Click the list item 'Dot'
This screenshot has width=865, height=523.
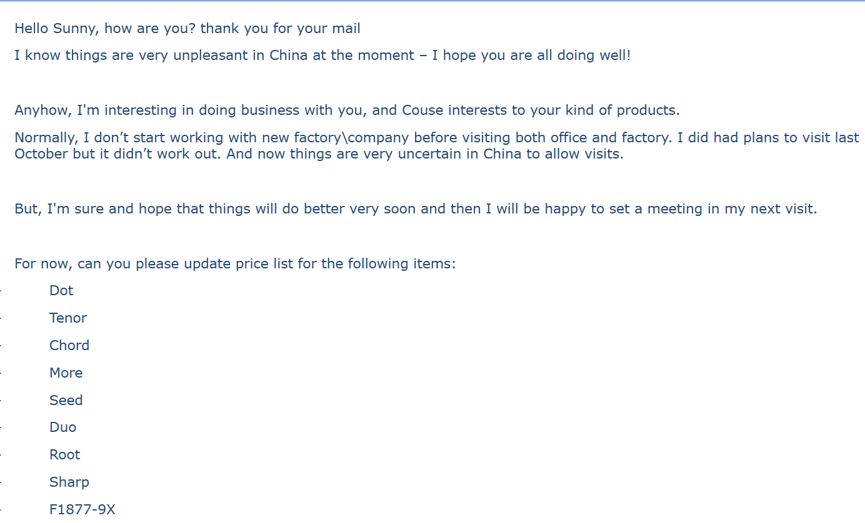(x=61, y=291)
